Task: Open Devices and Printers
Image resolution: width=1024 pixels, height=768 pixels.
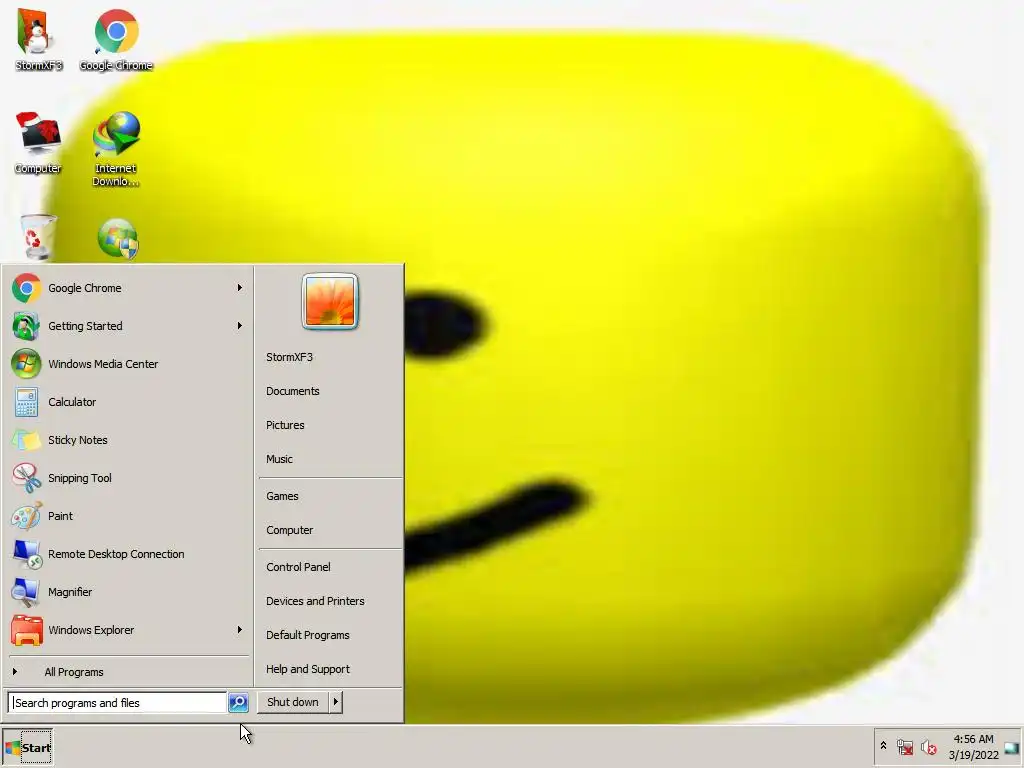Action: tap(315, 601)
